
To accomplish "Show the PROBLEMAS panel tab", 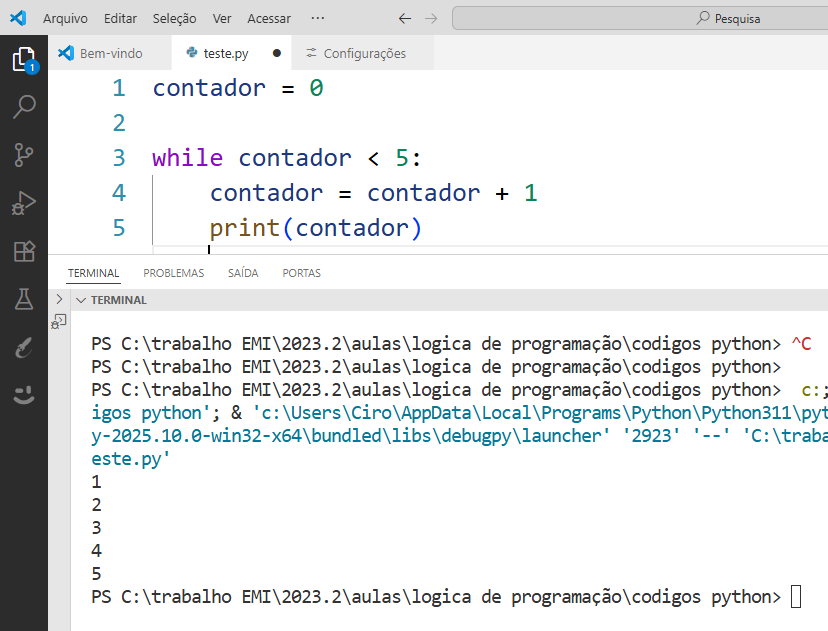I will (173, 273).
